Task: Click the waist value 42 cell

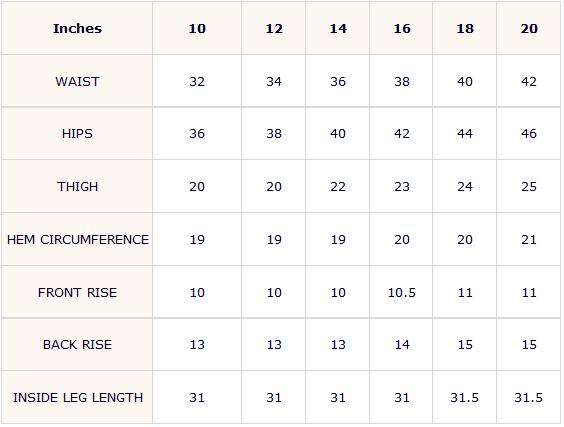Action: coord(529,81)
